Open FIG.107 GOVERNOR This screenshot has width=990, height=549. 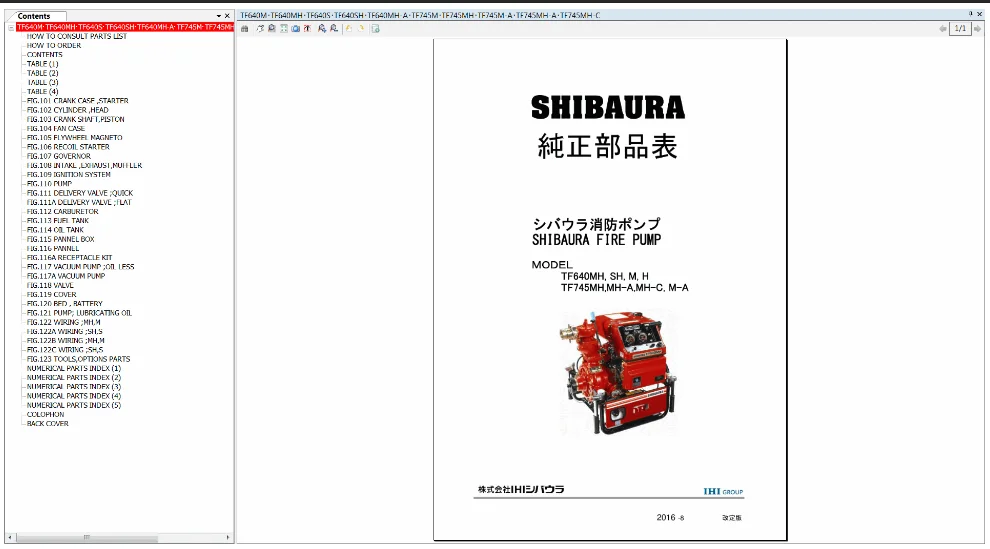point(59,156)
